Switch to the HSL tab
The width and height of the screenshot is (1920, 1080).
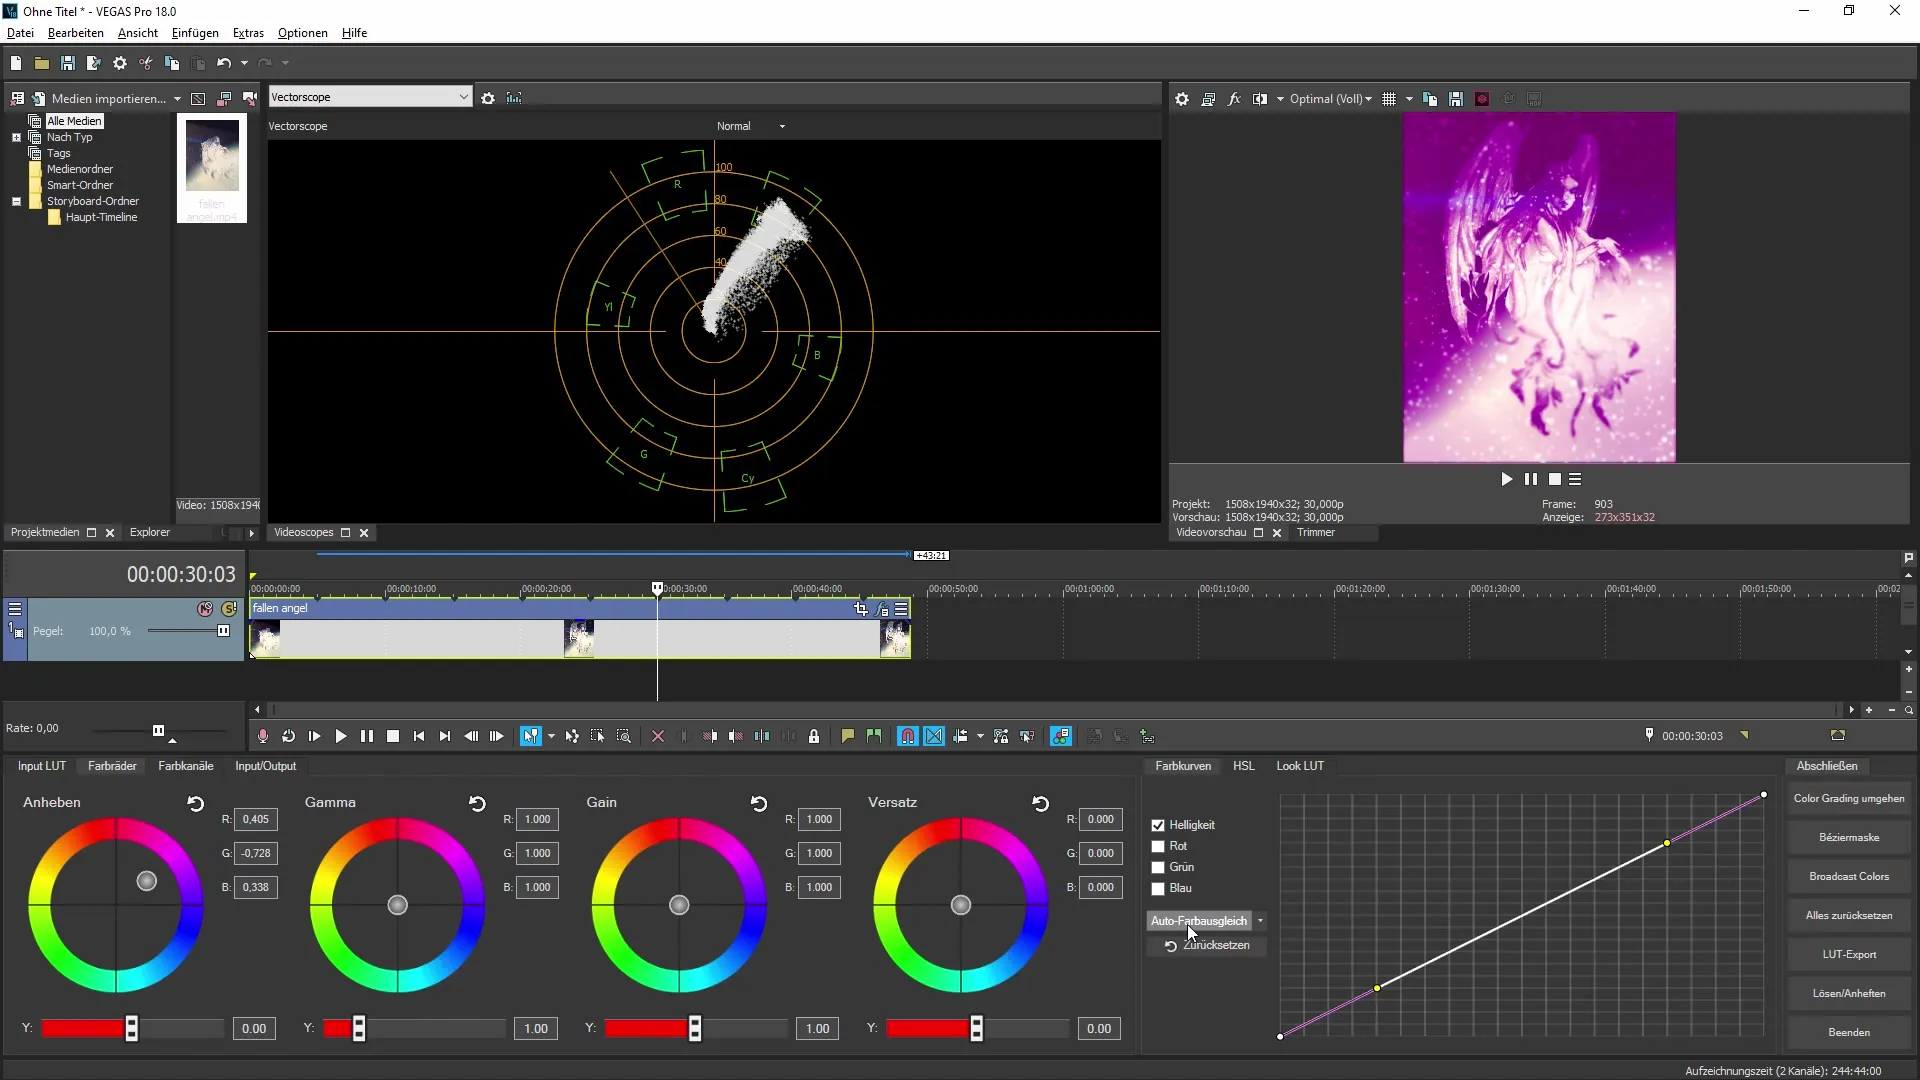point(1244,765)
